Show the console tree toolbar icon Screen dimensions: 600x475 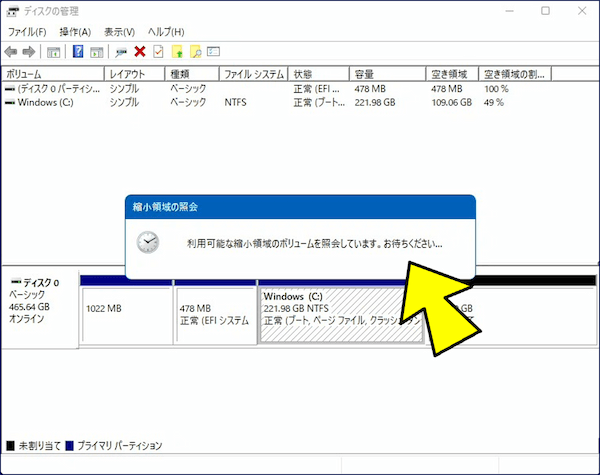tap(53, 52)
